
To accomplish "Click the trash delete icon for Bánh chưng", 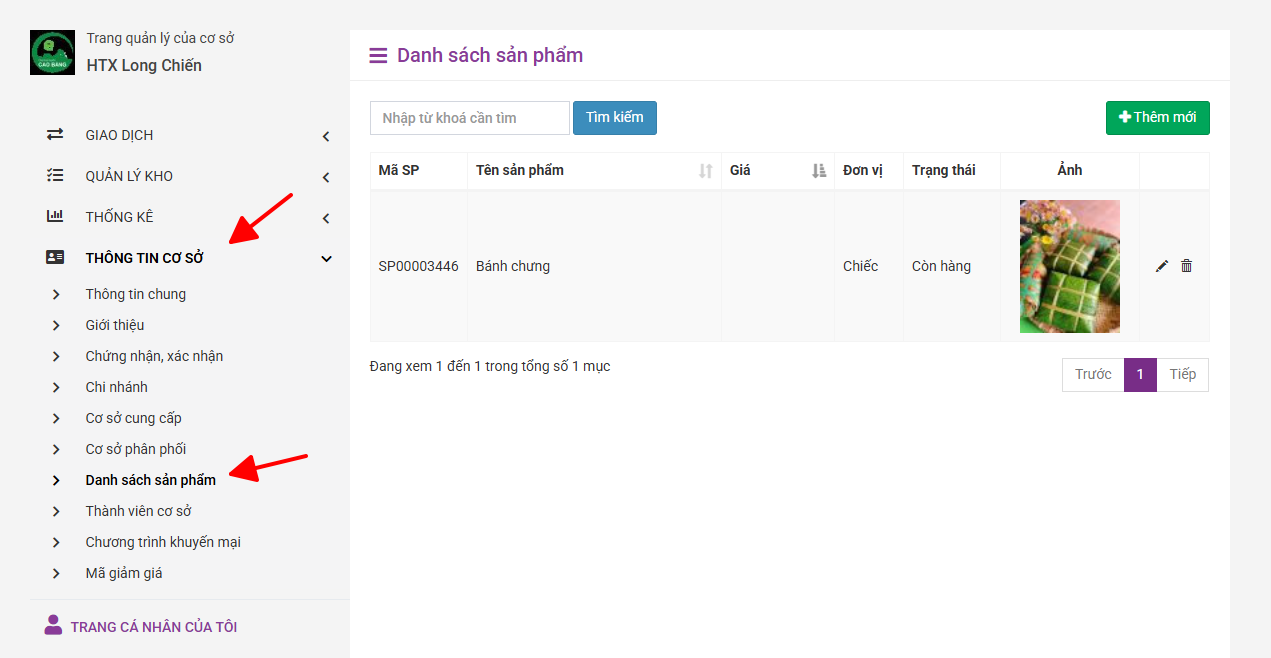I will pyautogui.click(x=1187, y=266).
